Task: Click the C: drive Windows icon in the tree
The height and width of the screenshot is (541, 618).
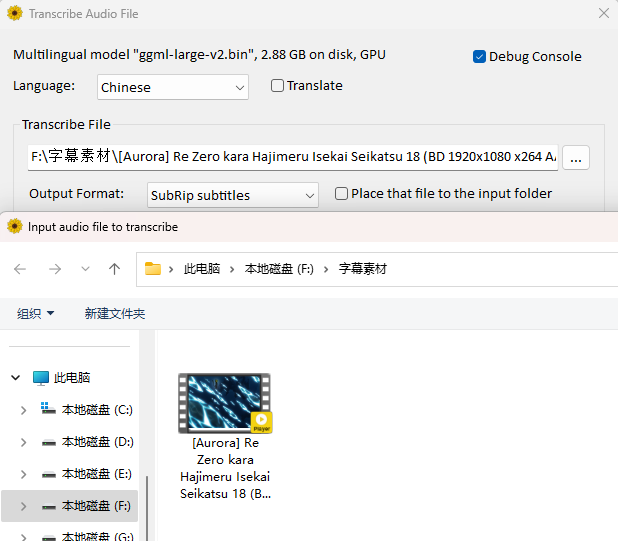Action: coord(48,408)
